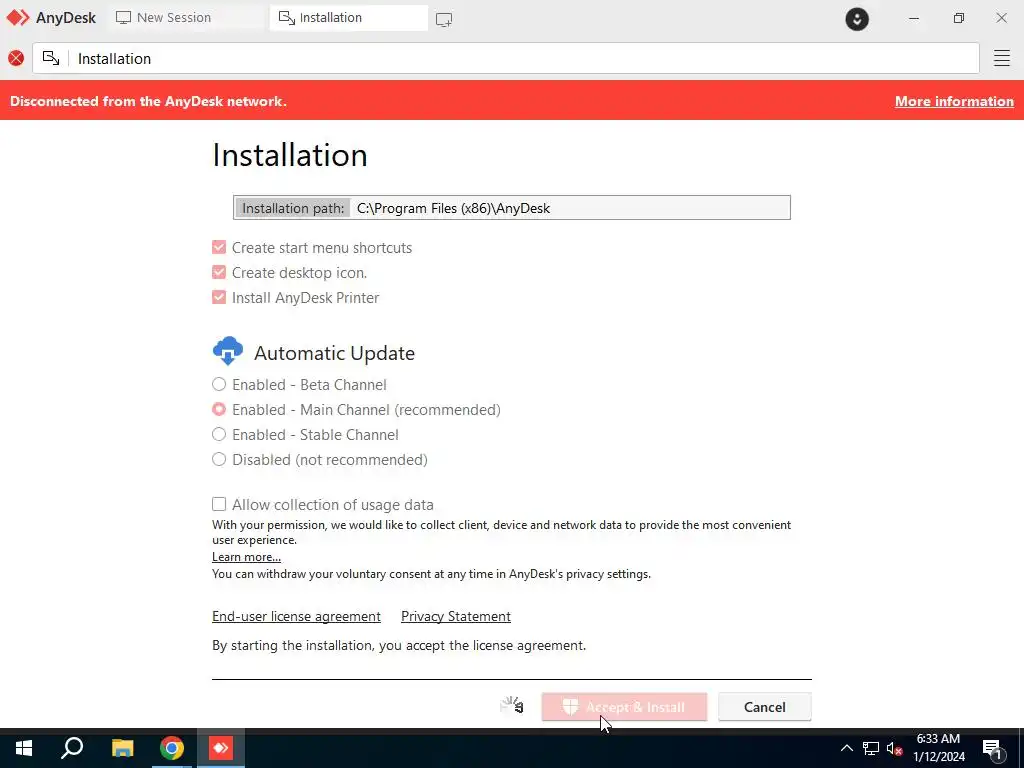This screenshot has height=768, width=1024.
Task: Select Enabled - Main Channel (recommended)
Action: click(219, 409)
